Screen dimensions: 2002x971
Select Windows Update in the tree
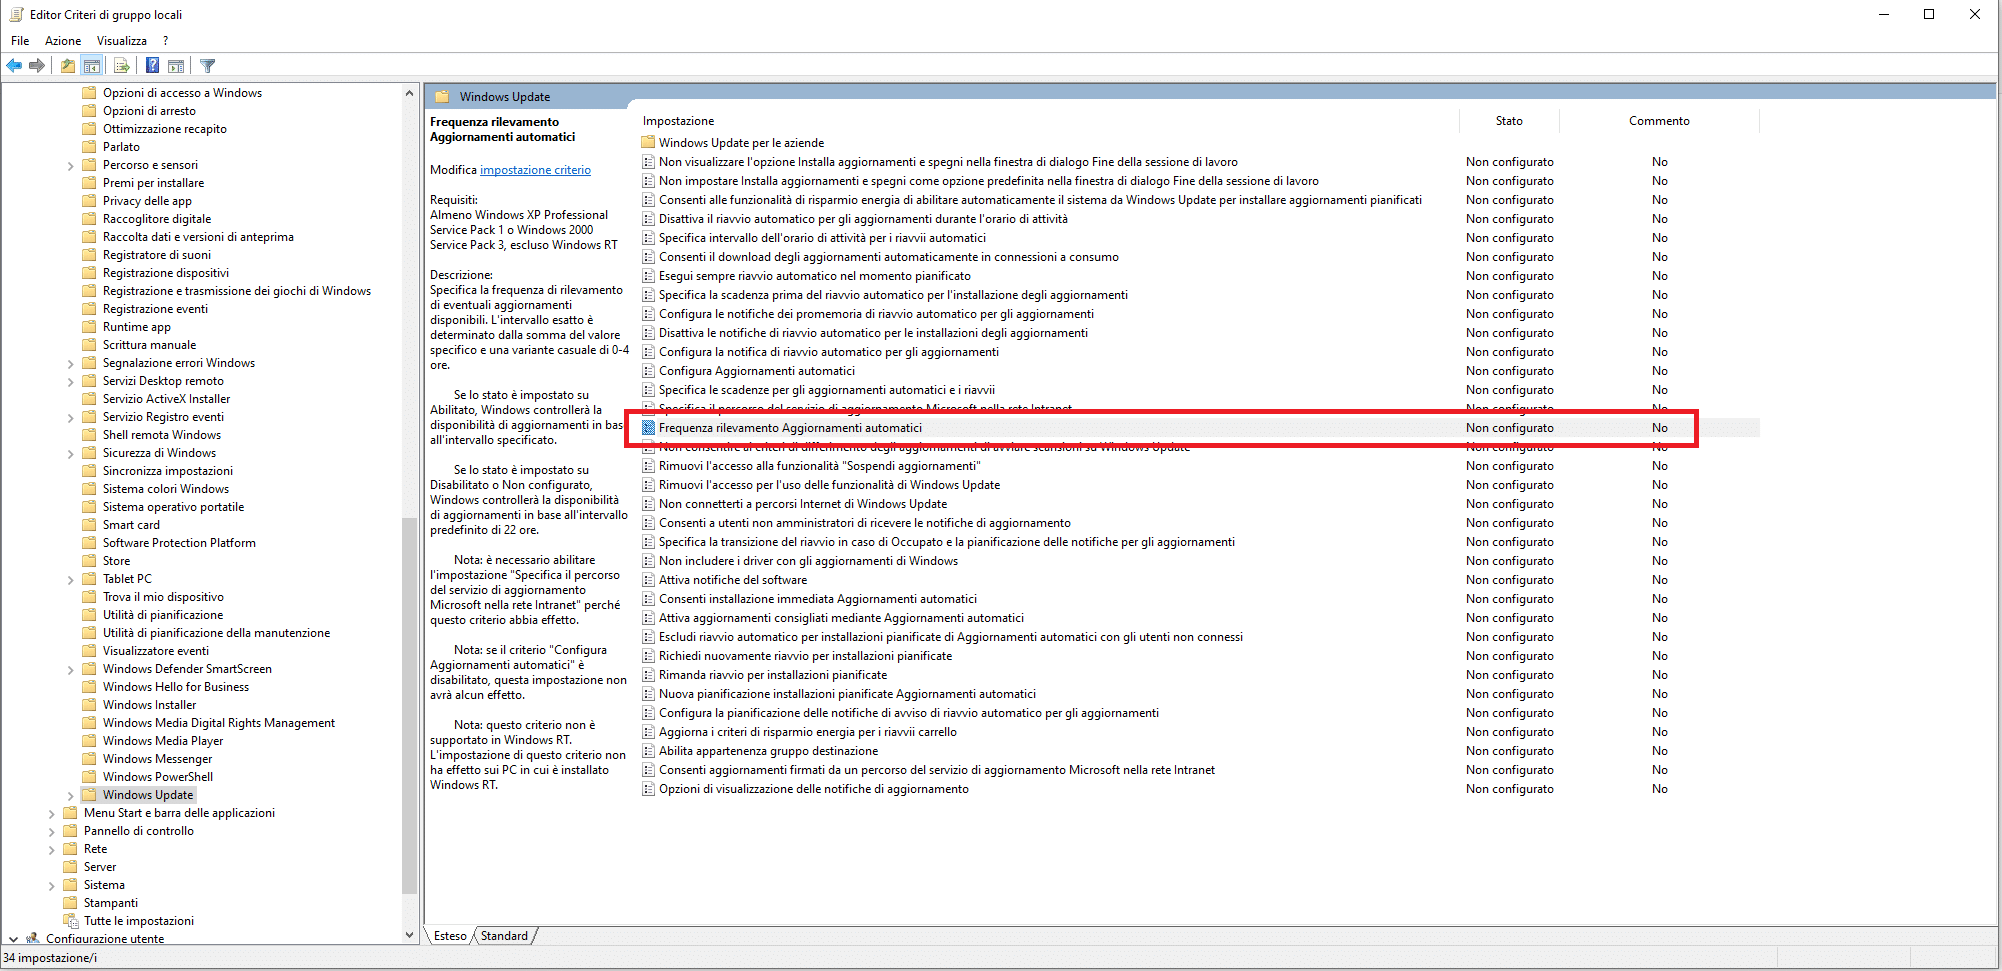[148, 795]
